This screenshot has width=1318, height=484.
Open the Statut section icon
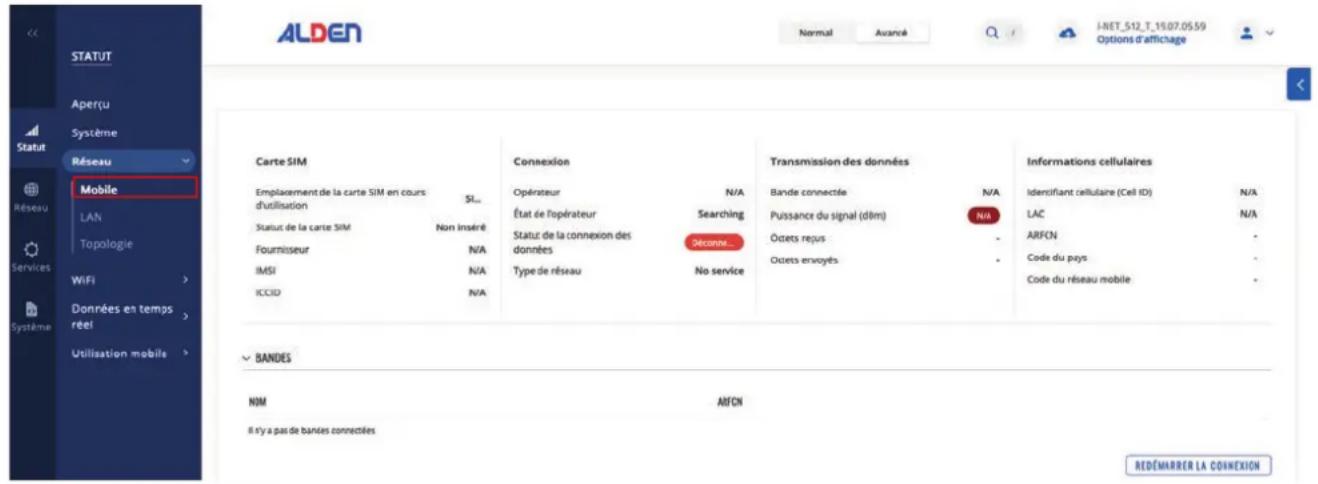[31, 135]
